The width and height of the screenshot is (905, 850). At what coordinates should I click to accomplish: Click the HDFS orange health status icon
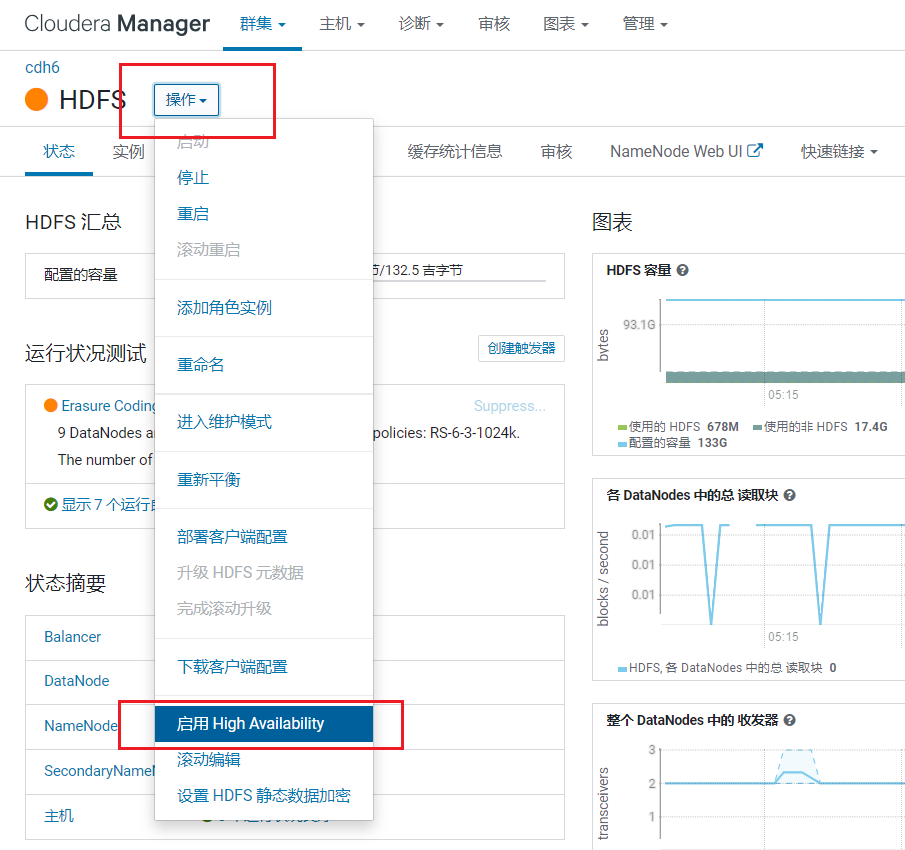pyautogui.click(x=36, y=99)
